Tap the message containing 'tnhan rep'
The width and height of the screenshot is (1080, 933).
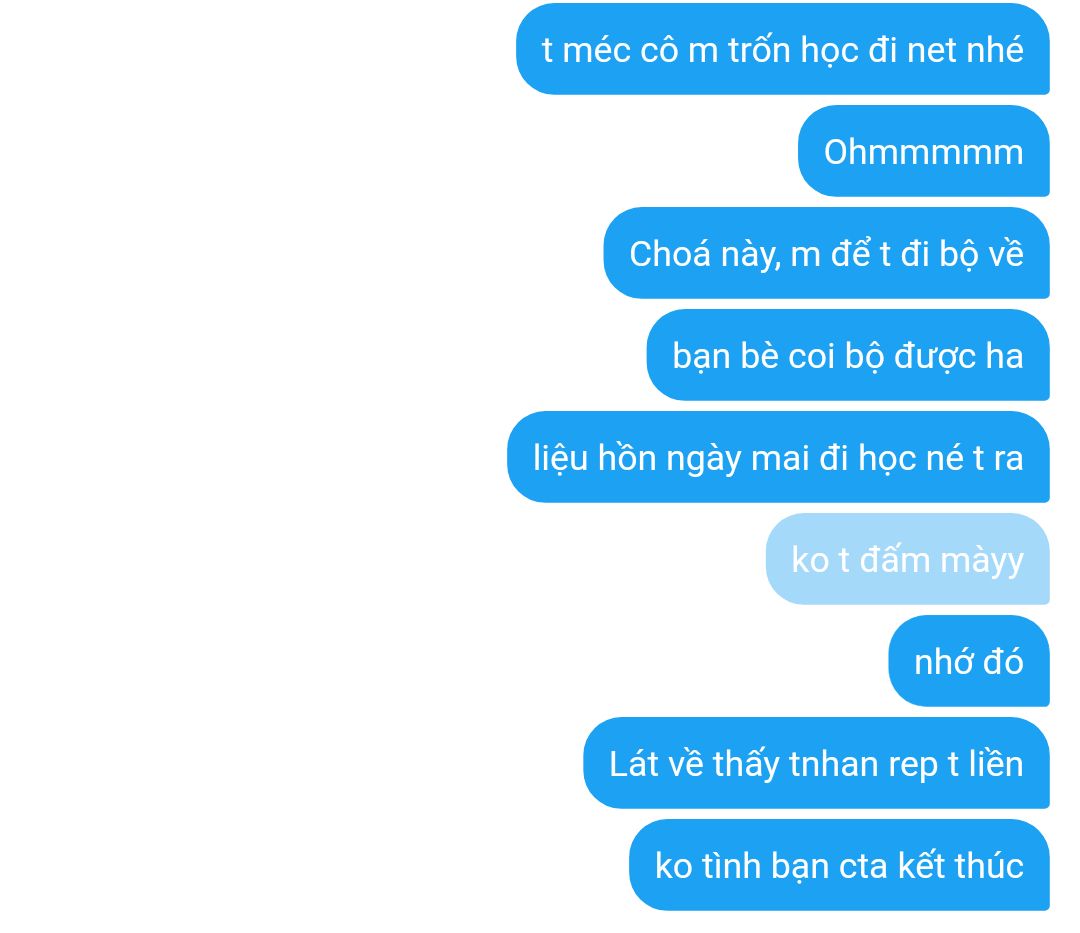(x=816, y=762)
